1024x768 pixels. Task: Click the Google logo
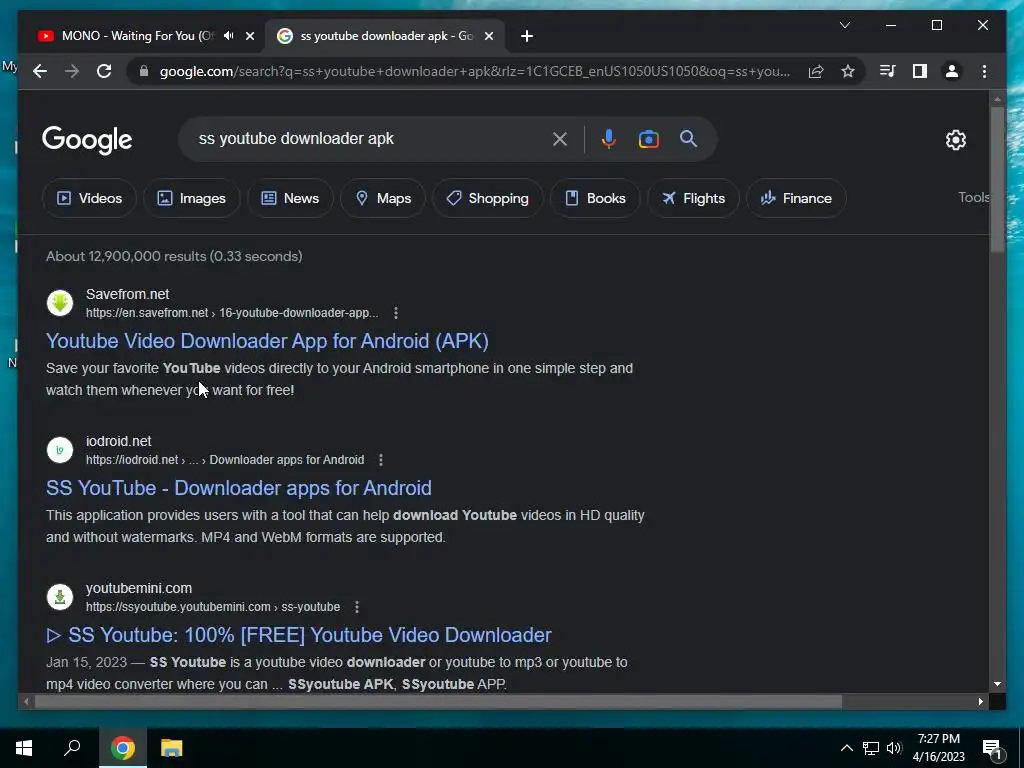point(87,140)
